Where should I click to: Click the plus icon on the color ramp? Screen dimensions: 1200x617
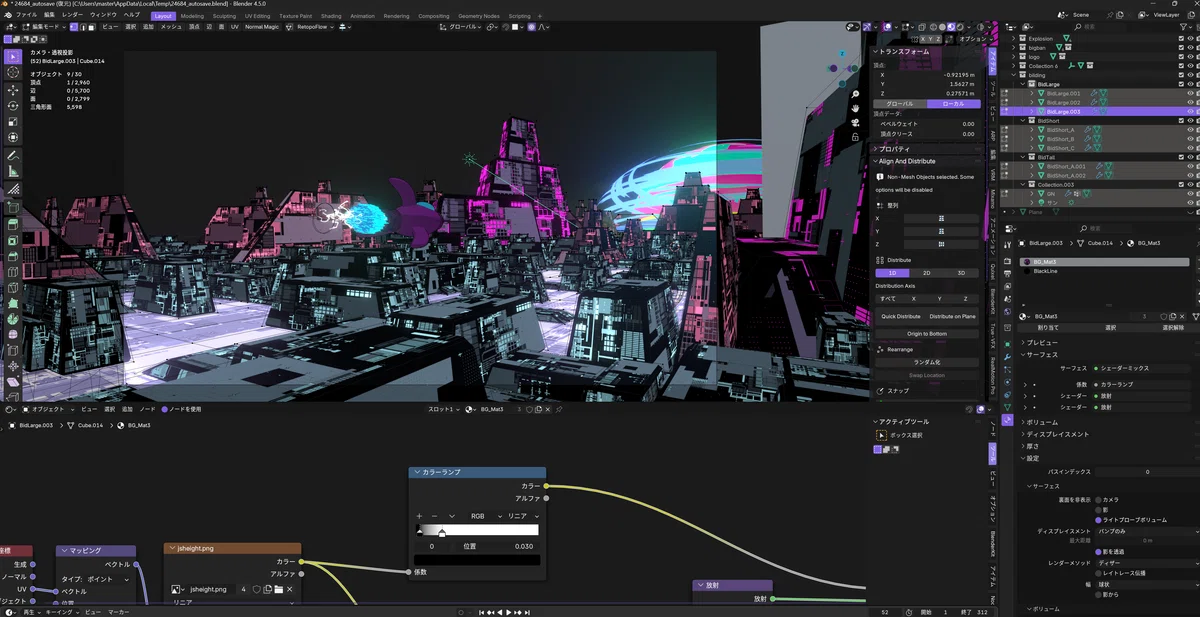420,516
